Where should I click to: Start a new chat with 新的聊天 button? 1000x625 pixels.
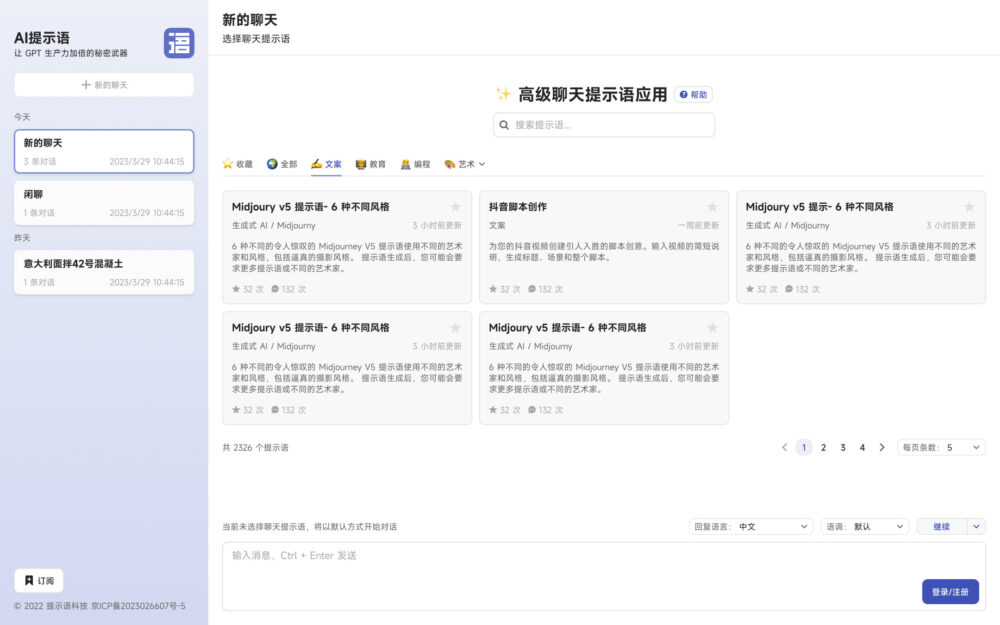click(104, 82)
